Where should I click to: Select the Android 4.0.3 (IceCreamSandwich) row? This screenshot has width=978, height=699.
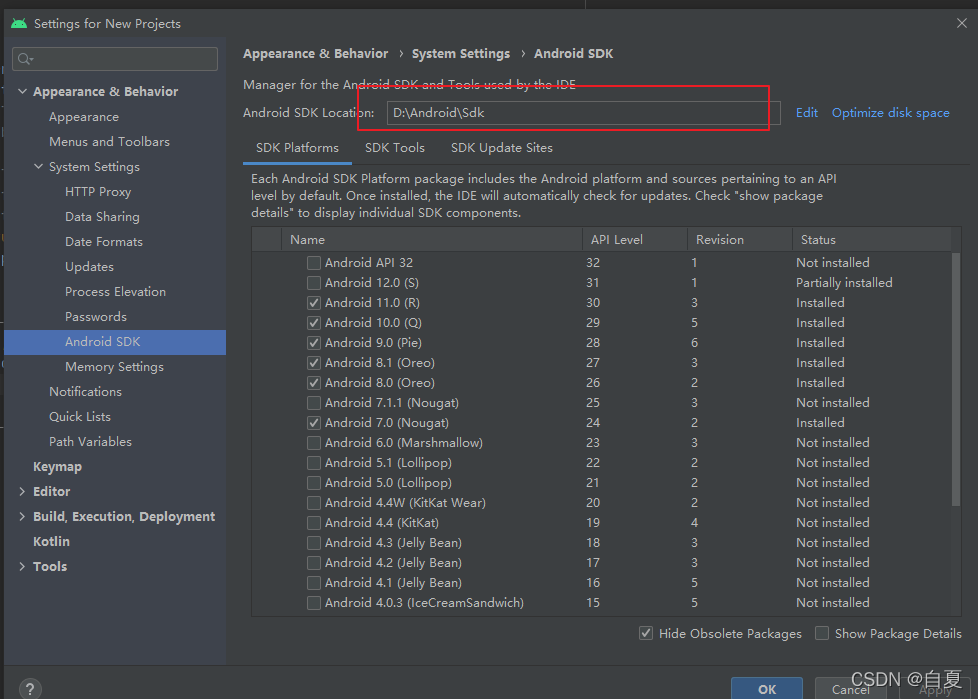point(602,602)
